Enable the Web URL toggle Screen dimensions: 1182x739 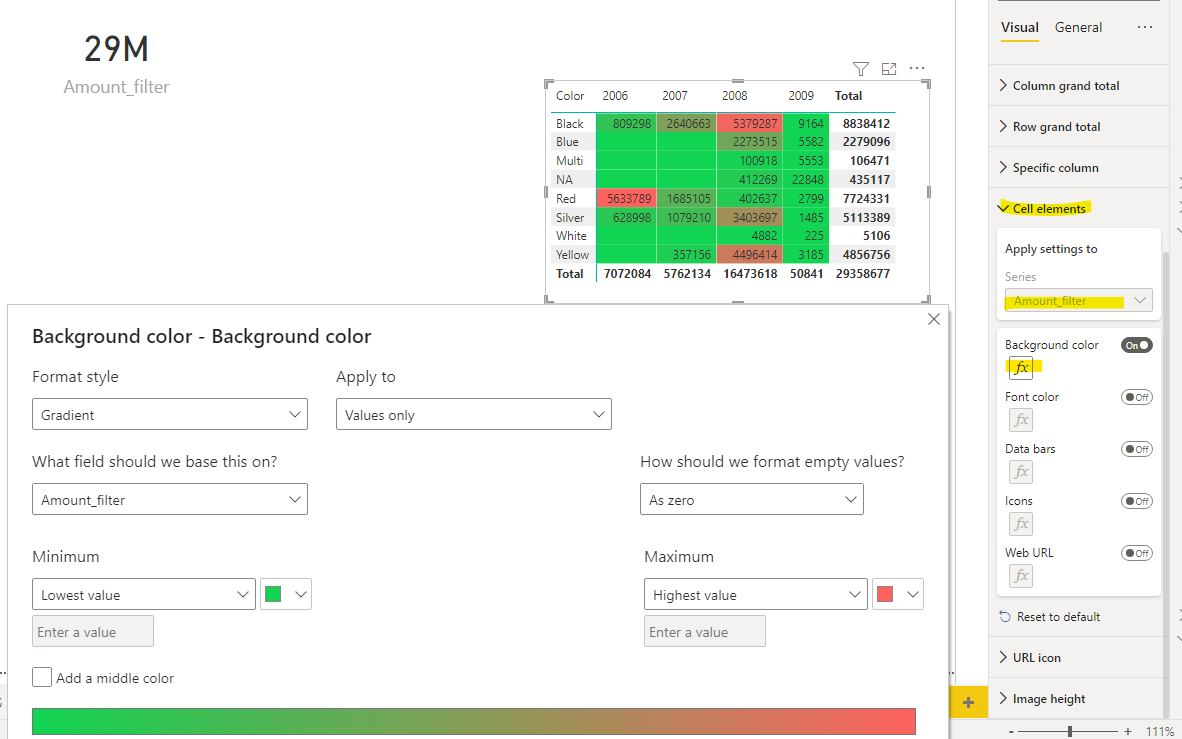1137,553
